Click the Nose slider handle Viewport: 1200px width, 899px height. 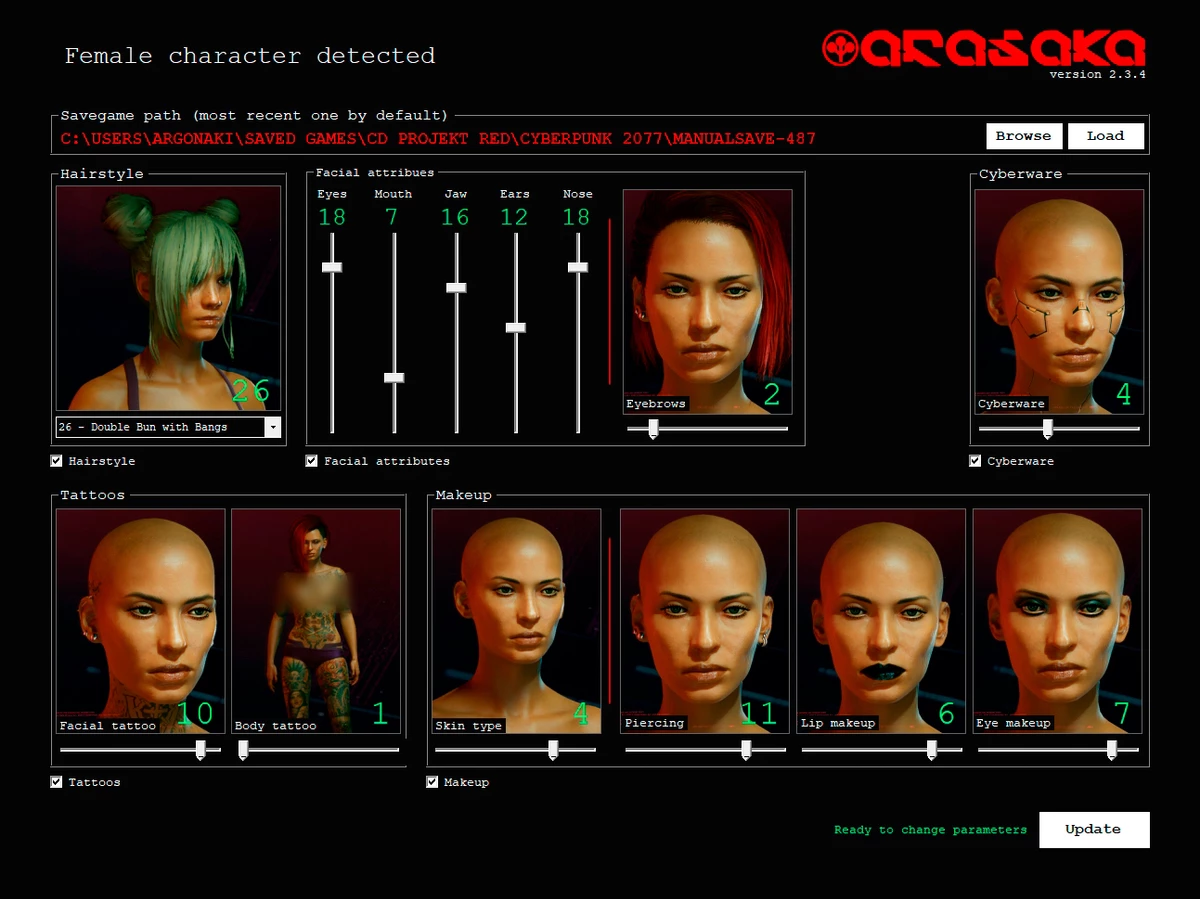578,267
